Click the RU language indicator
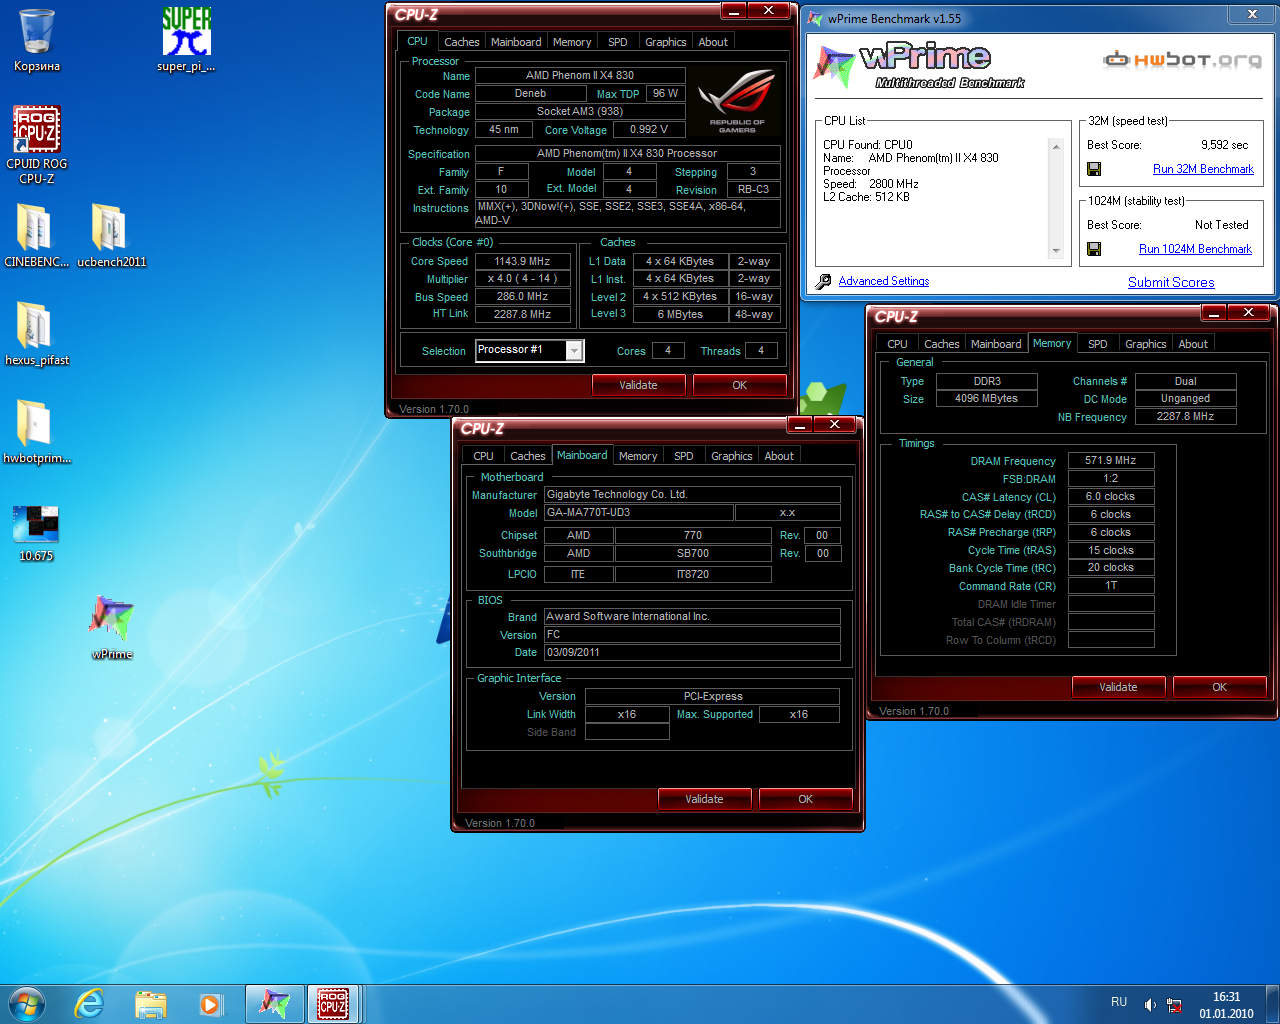 click(x=1119, y=1002)
